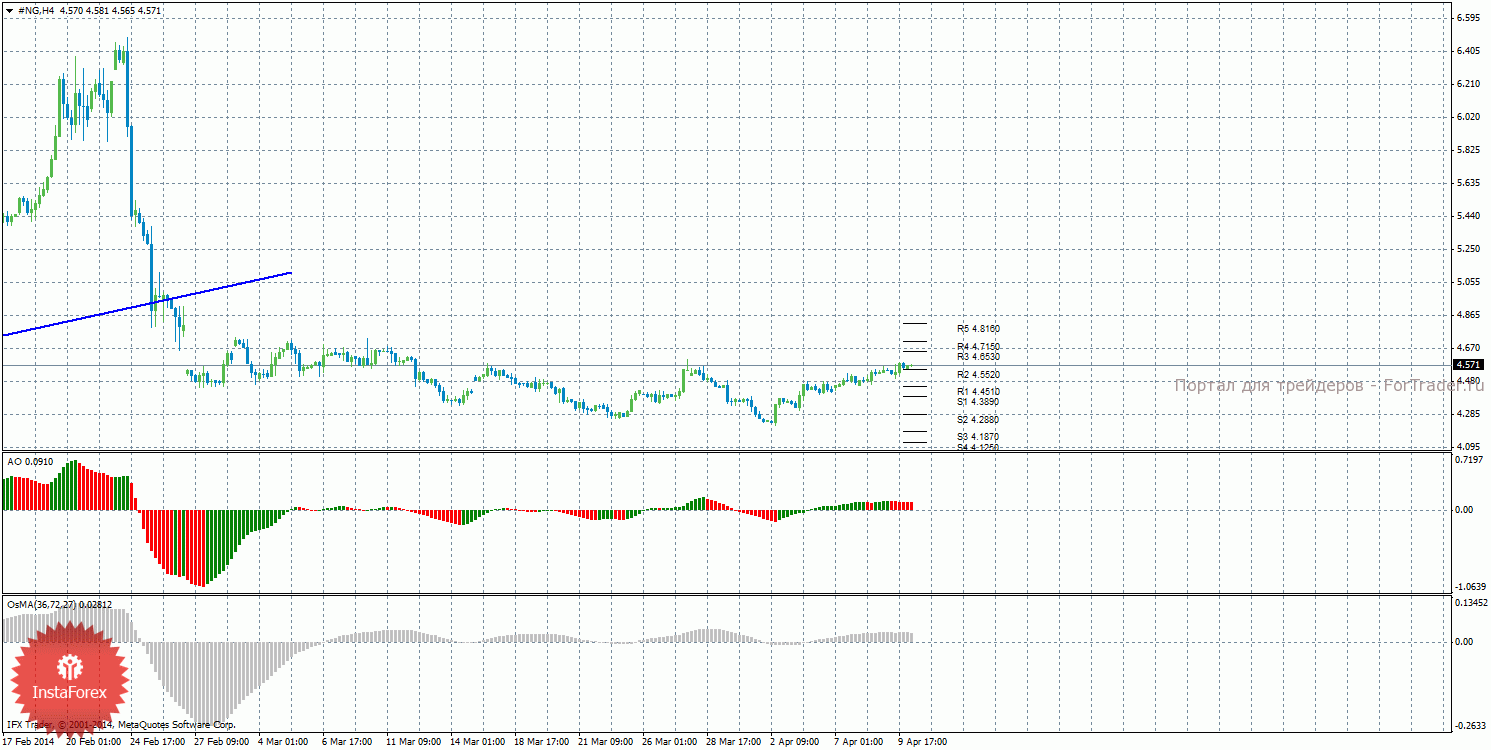
Task: Select the R5 4.8160 pivot level label
Action: (978, 328)
